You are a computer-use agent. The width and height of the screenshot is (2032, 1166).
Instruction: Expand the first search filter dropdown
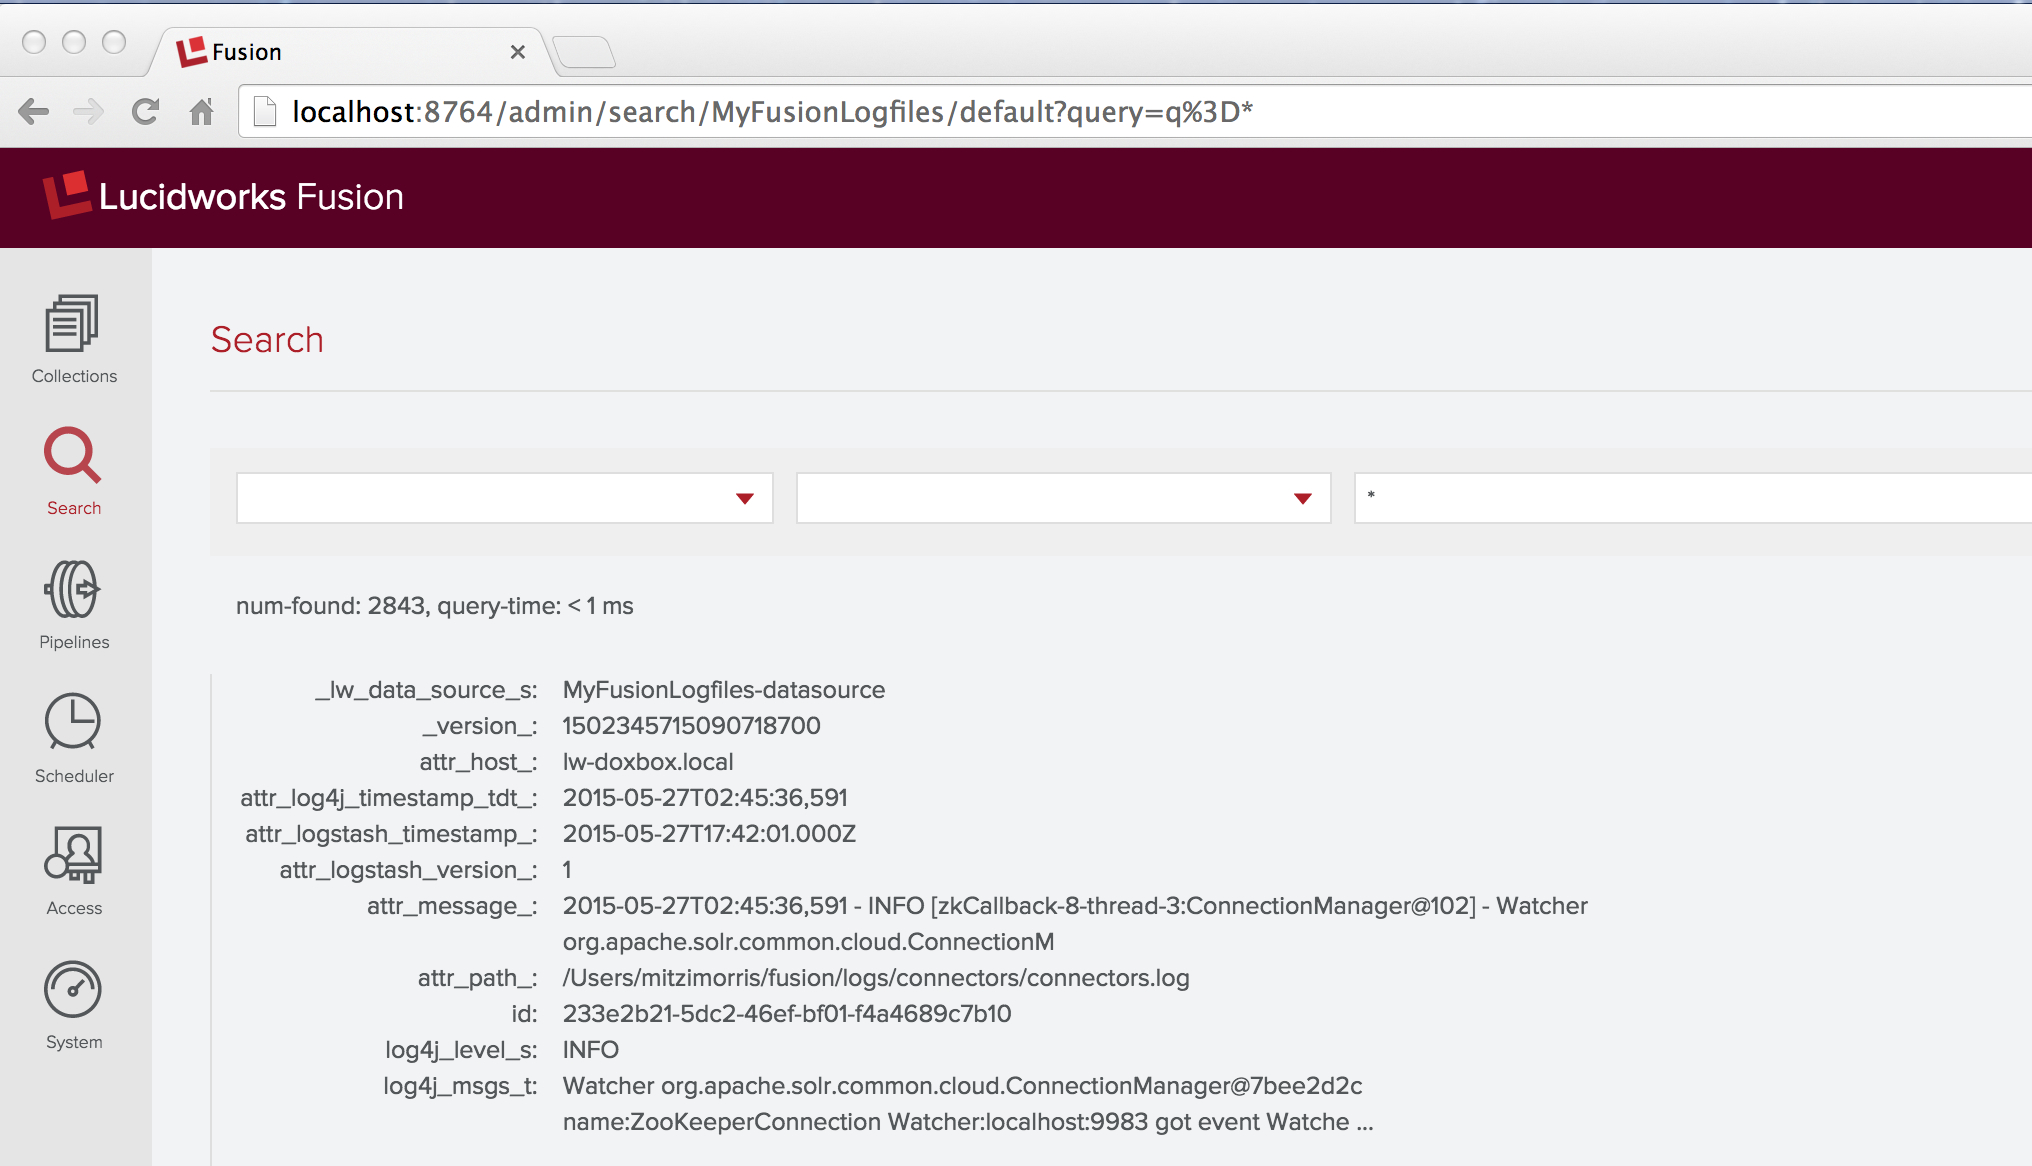745,496
